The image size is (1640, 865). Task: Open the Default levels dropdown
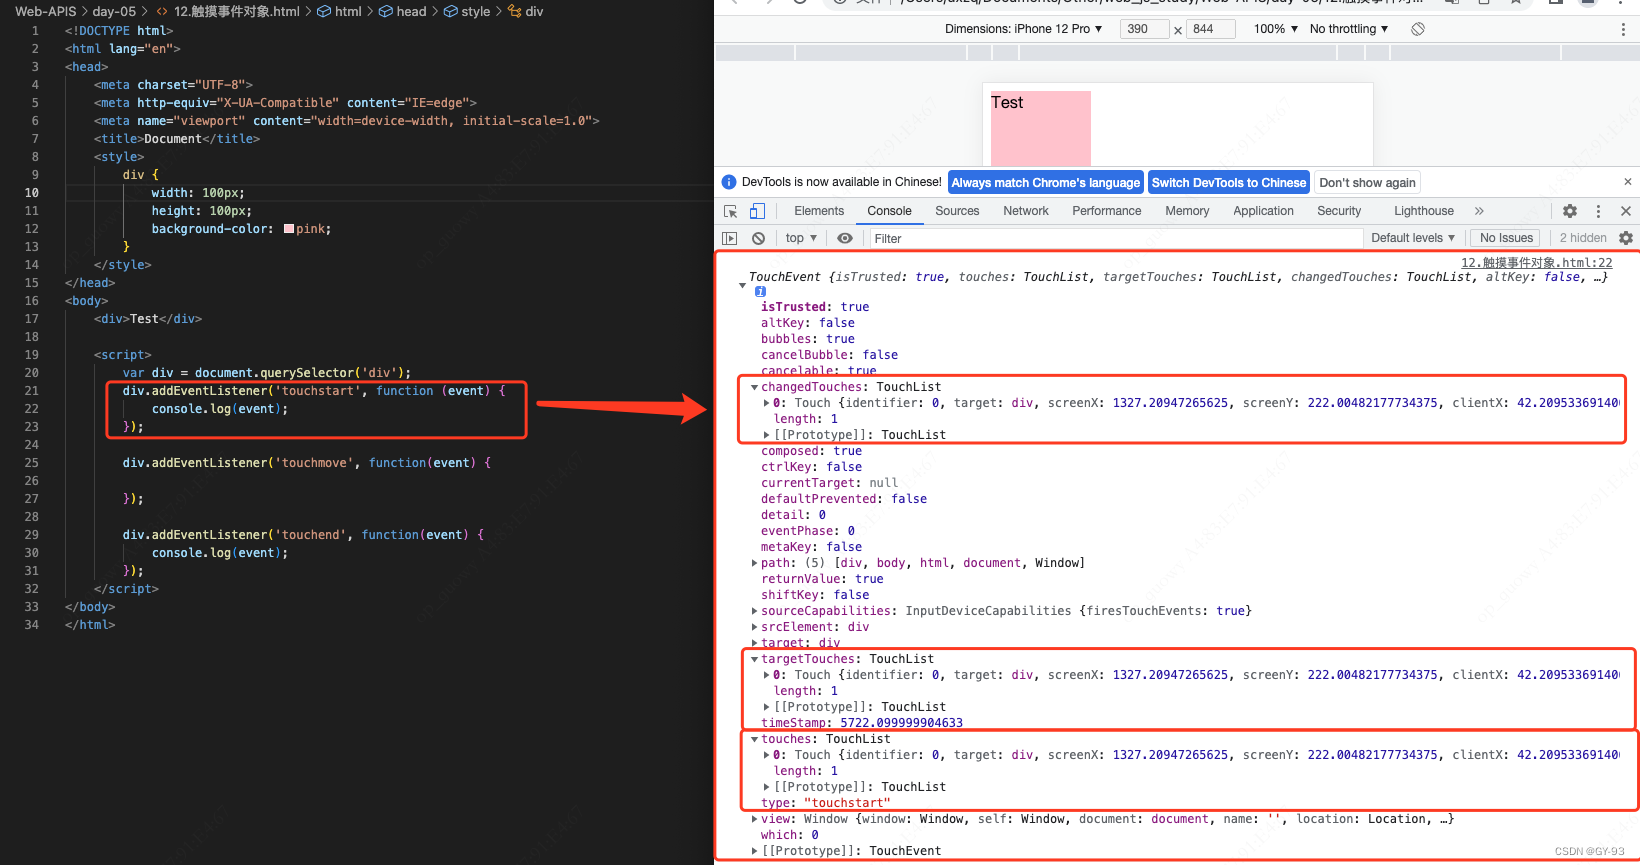tap(1413, 238)
